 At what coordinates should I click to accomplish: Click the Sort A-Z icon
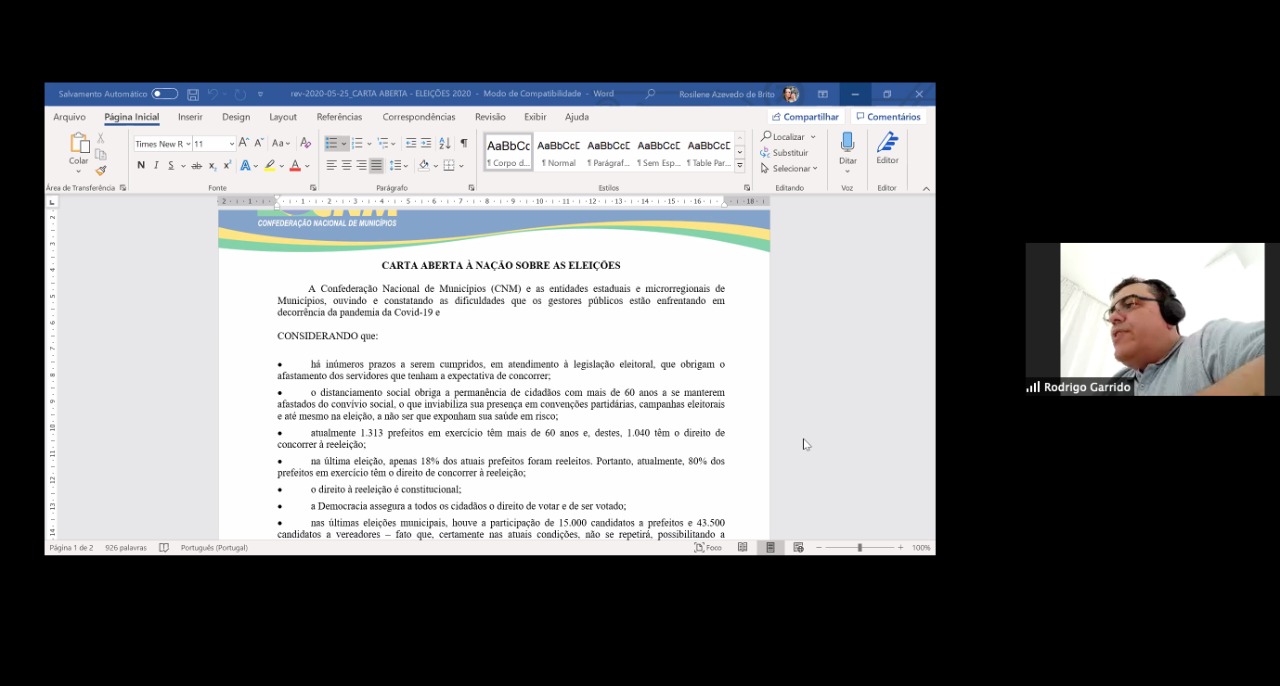pos(444,144)
